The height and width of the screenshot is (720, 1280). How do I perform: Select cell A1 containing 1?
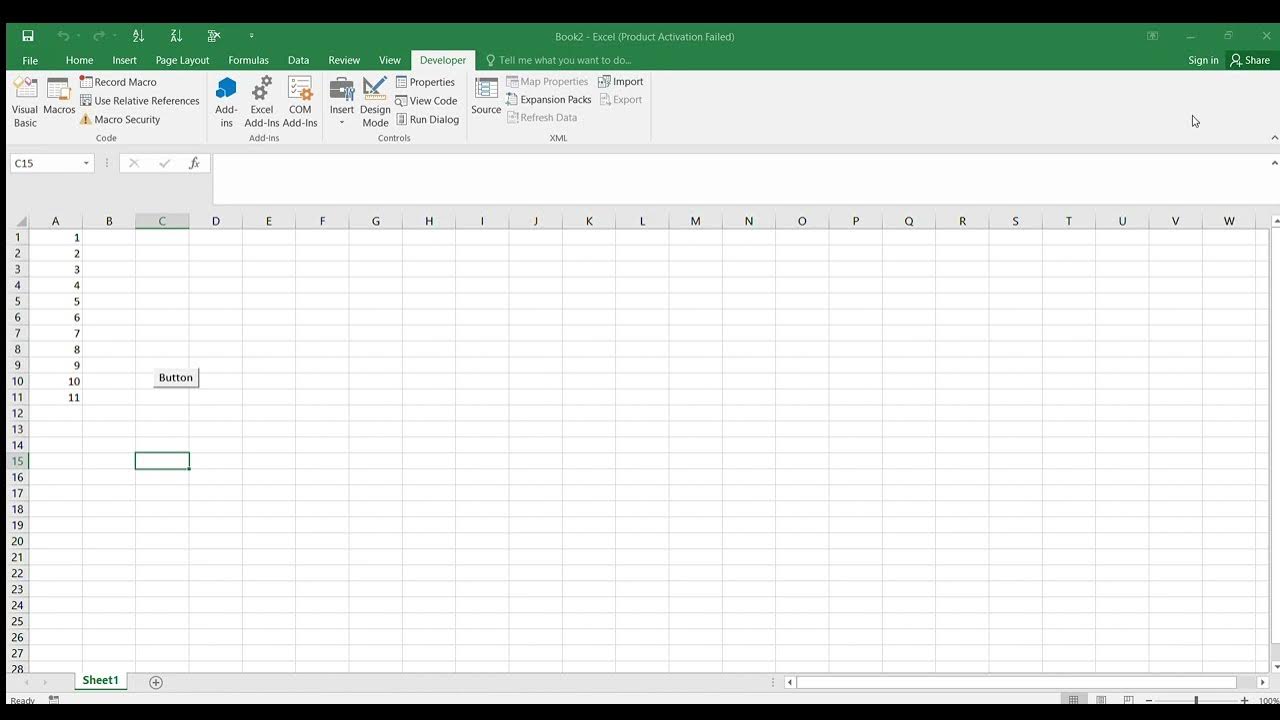tap(55, 237)
